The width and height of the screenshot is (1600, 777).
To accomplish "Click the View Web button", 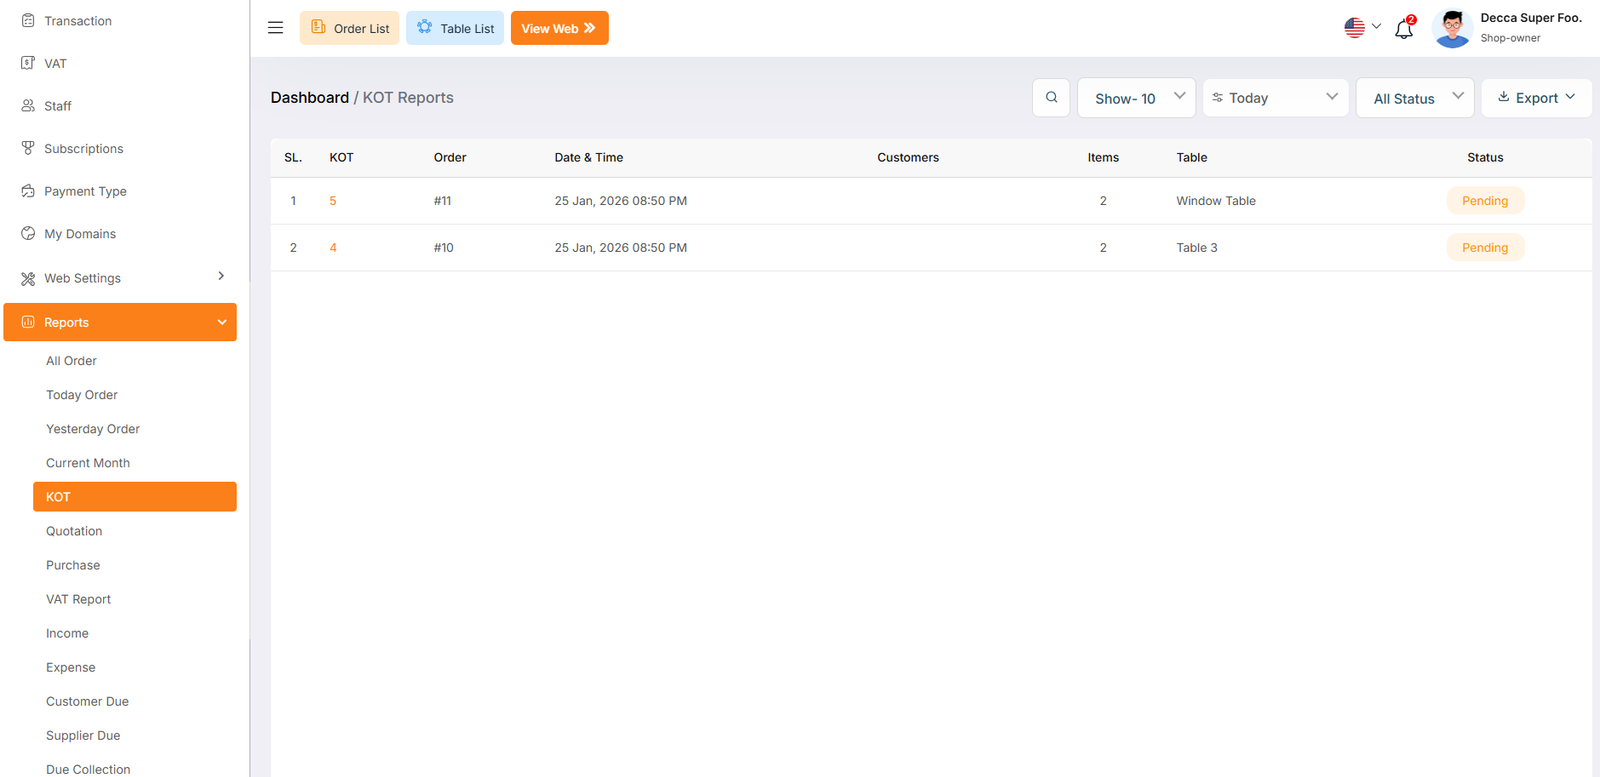I will [559, 28].
